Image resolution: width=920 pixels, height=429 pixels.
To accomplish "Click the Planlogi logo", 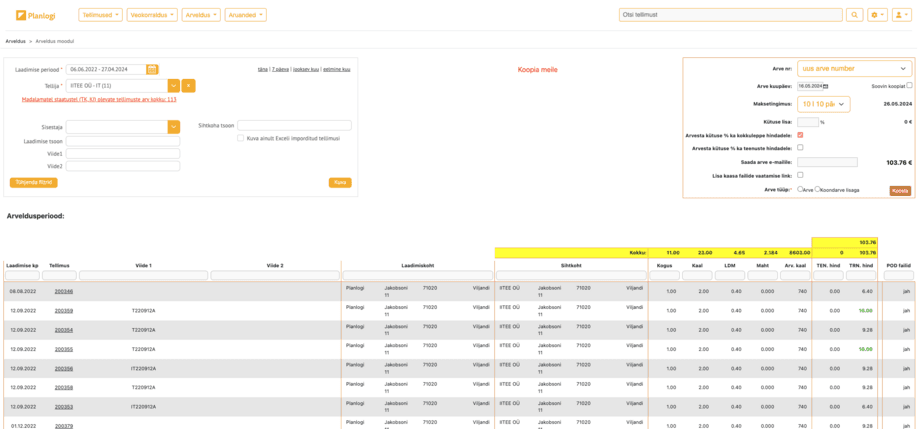I will click(36, 16).
